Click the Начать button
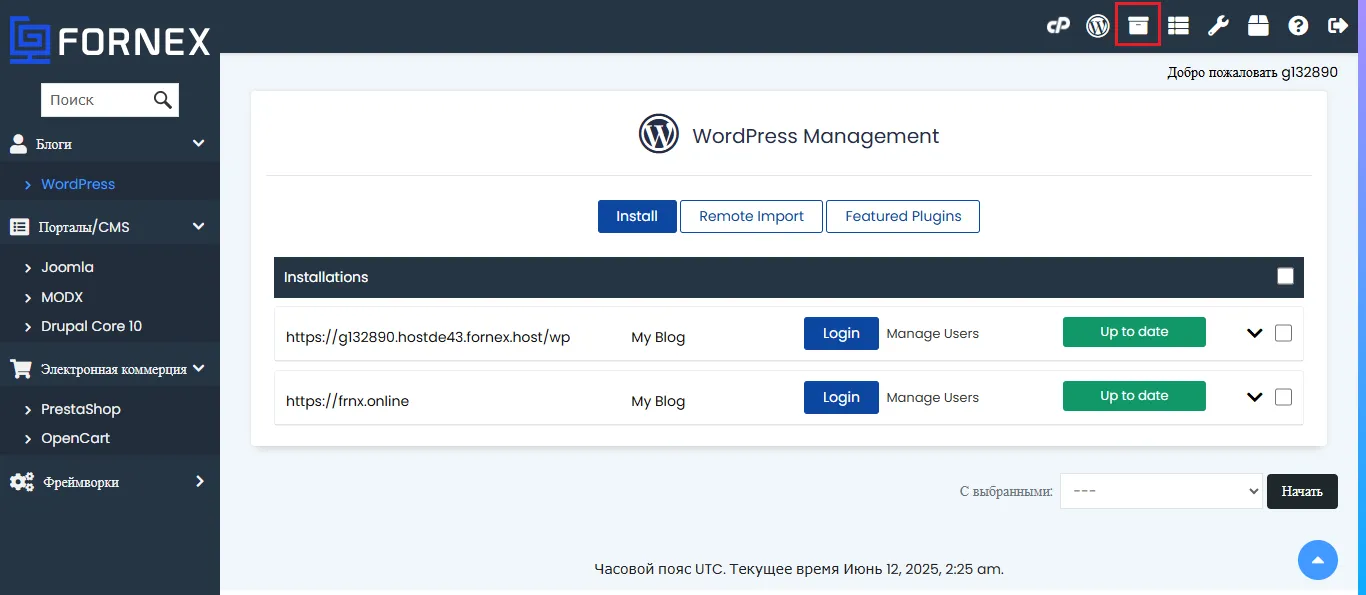 point(1302,491)
